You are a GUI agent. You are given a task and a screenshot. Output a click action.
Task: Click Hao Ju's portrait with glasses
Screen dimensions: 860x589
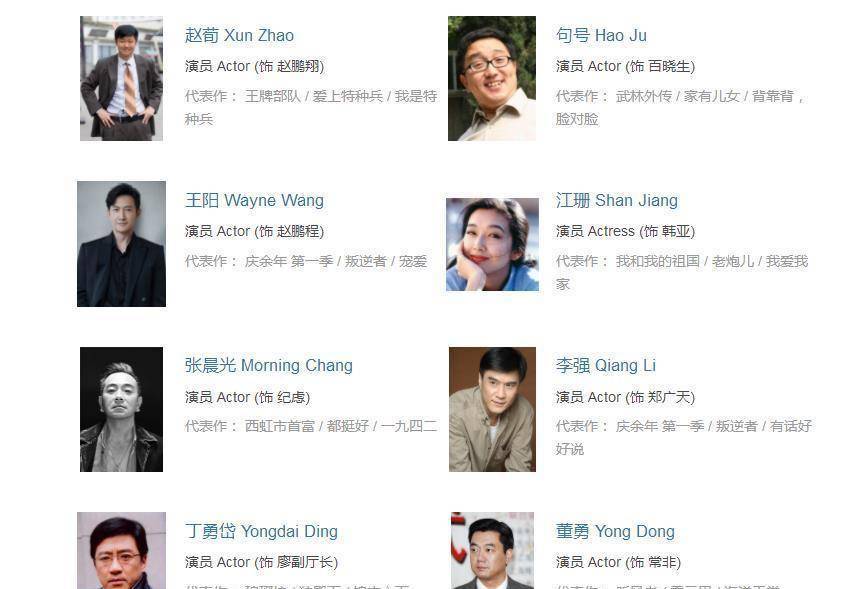coord(492,78)
